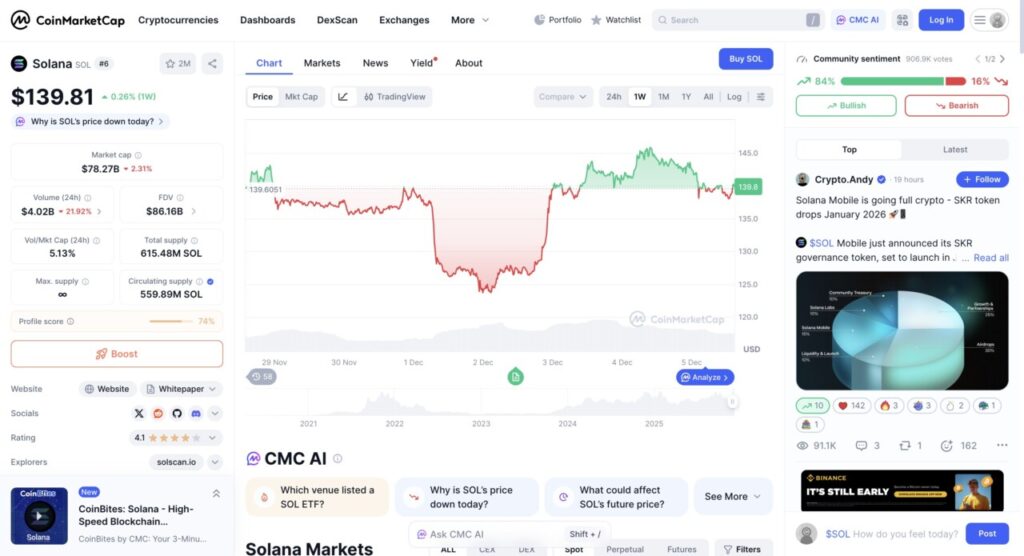
Task: Open the Whitepaper dropdown
Action: (x=181, y=389)
